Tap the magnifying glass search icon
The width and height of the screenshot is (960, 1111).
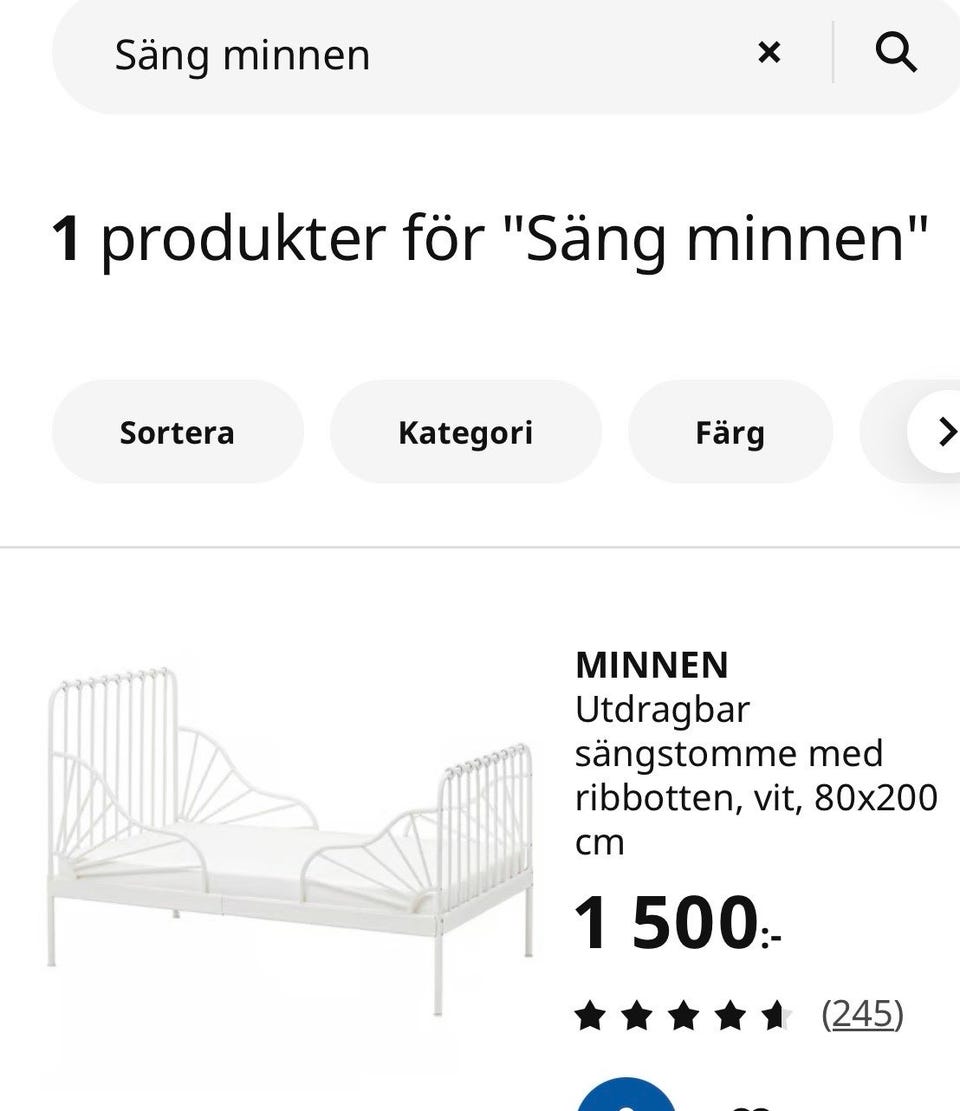click(895, 53)
